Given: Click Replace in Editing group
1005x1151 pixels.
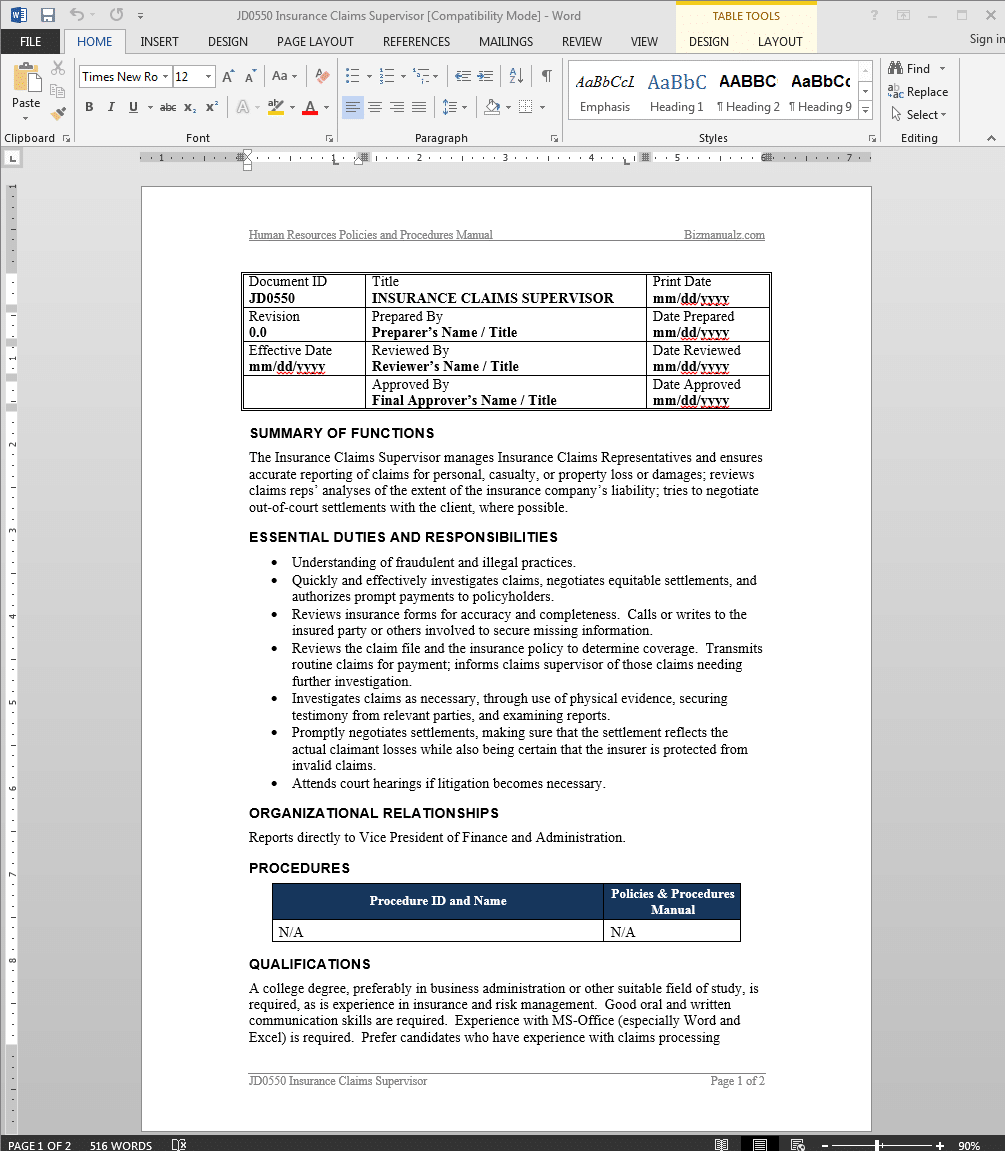Looking at the screenshot, I should [x=918, y=92].
